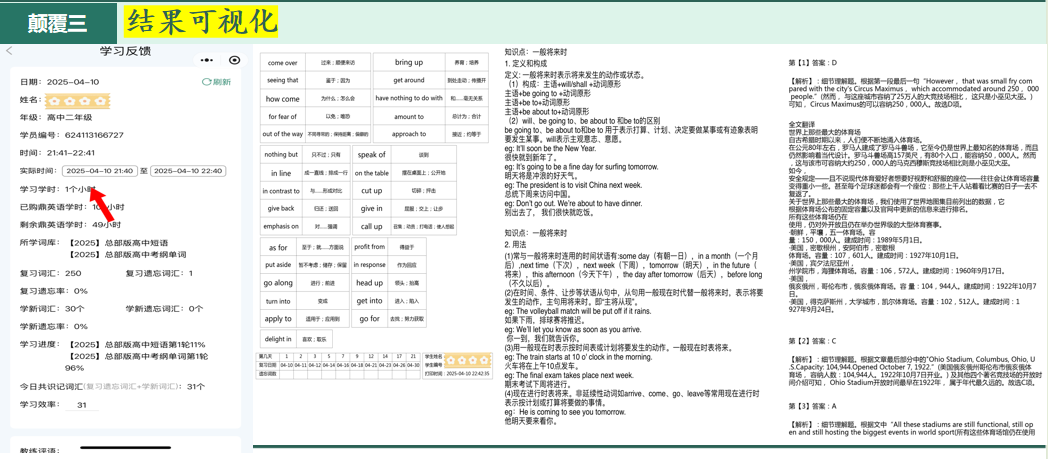
Task: Open the start time field 2025-04-10 21:40
Action: coord(100,171)
